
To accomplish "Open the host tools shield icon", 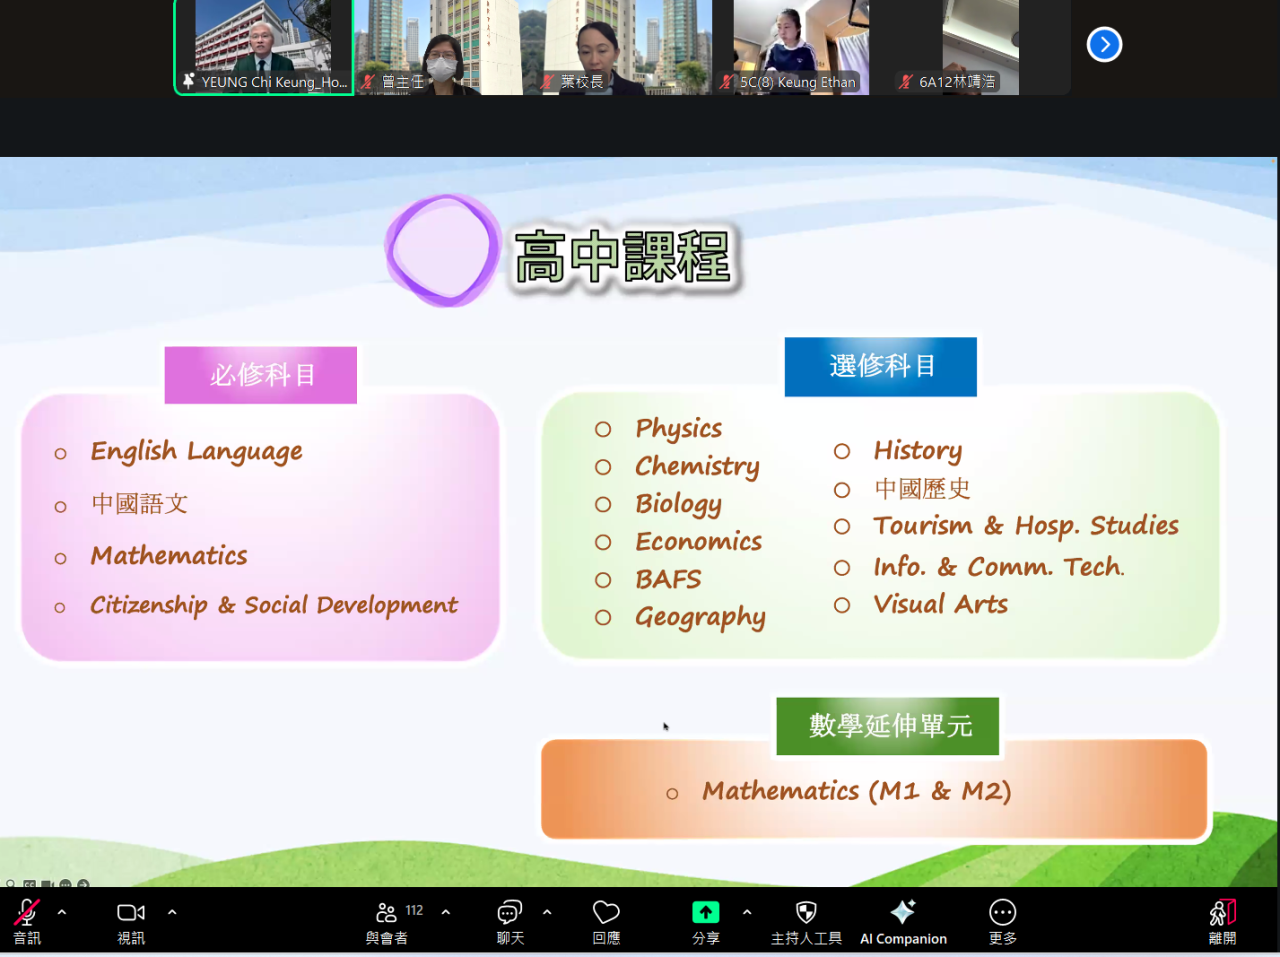I will (806, 913).
